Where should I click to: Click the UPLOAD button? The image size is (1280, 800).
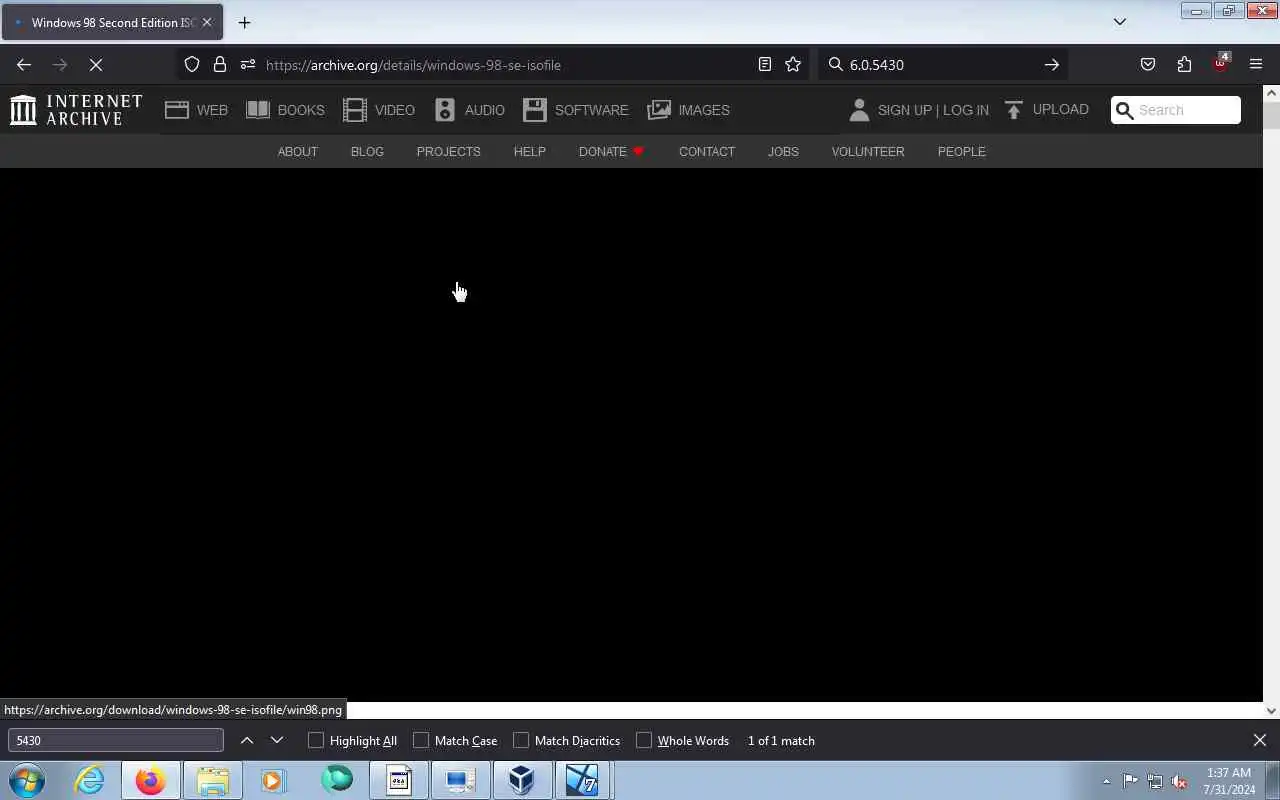[1046, 110]
